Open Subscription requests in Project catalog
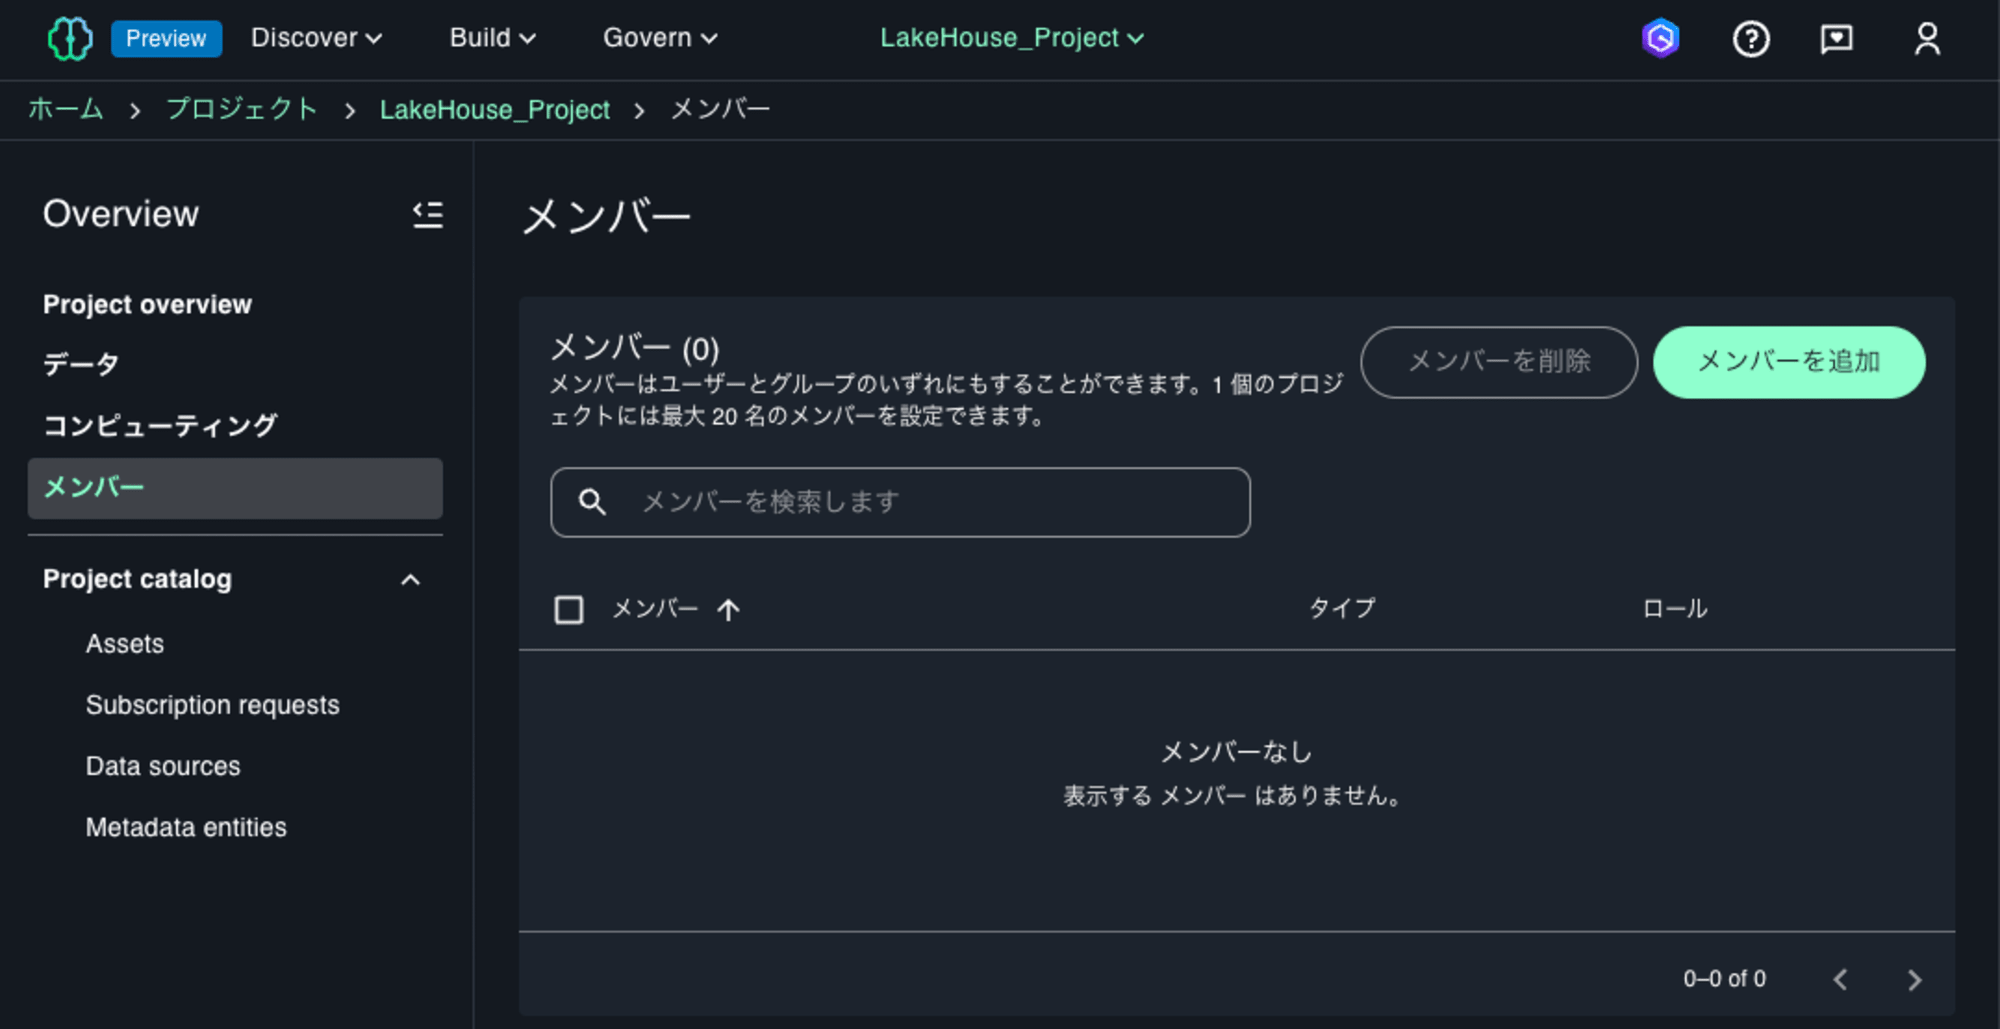Screen dimensions: 2000x1029 [x=213, y=705]
